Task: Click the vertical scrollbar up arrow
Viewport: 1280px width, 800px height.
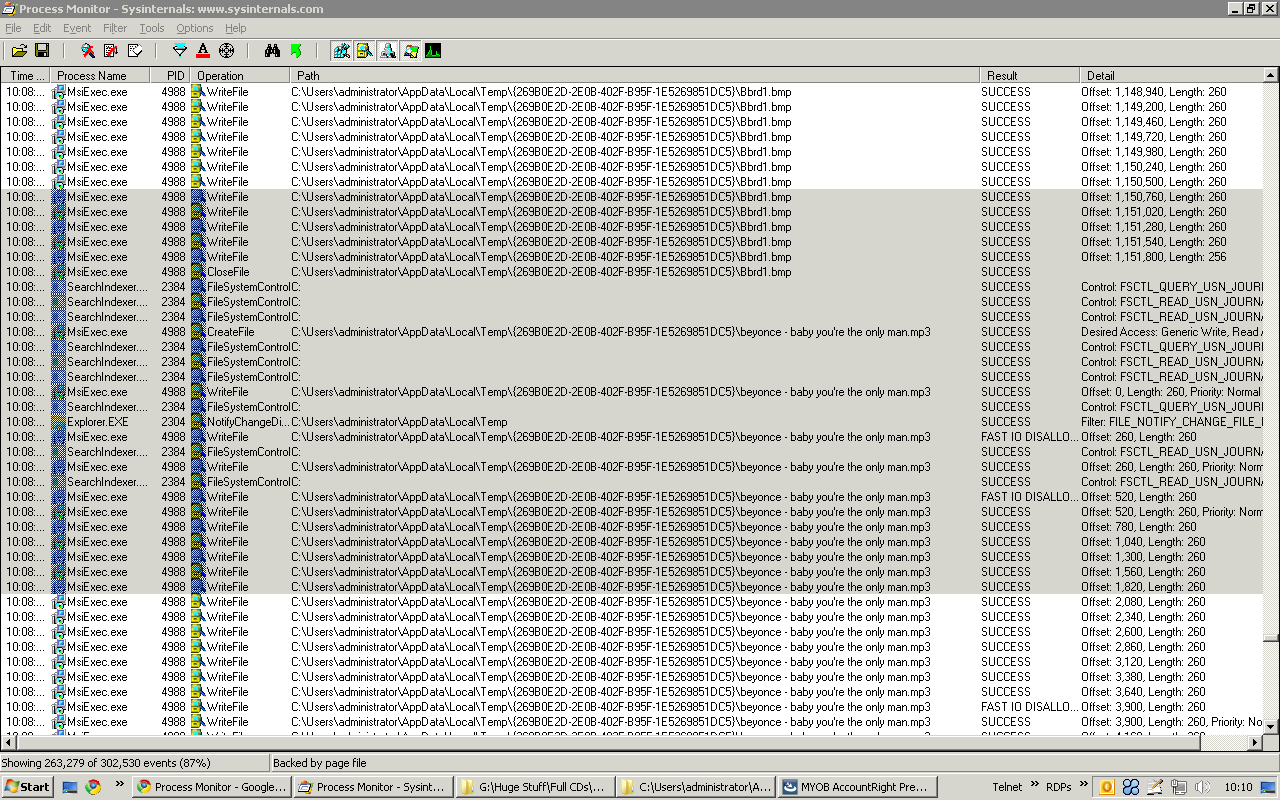Action: [1271, 75]
